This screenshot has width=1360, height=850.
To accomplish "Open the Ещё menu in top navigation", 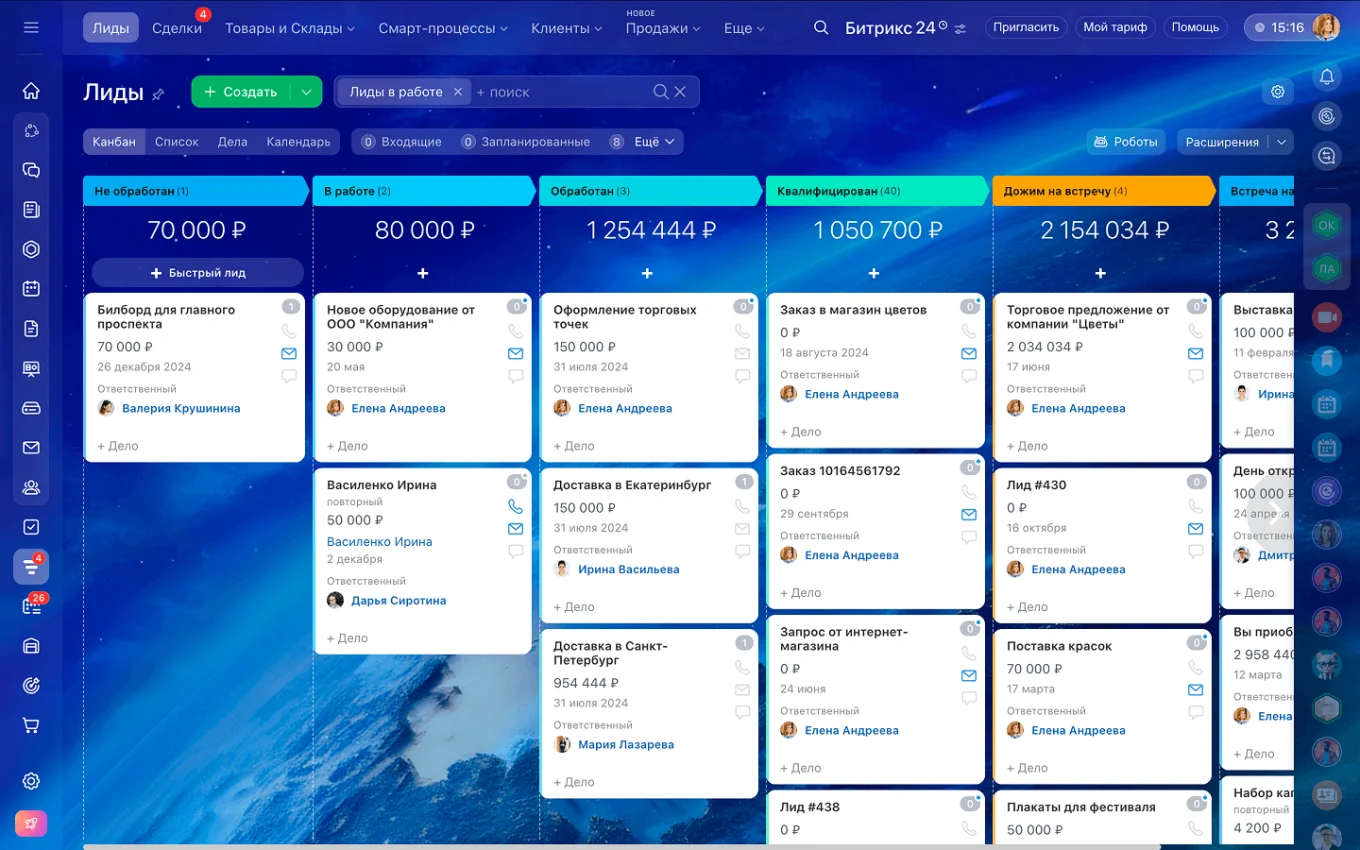I will point(743,28).
